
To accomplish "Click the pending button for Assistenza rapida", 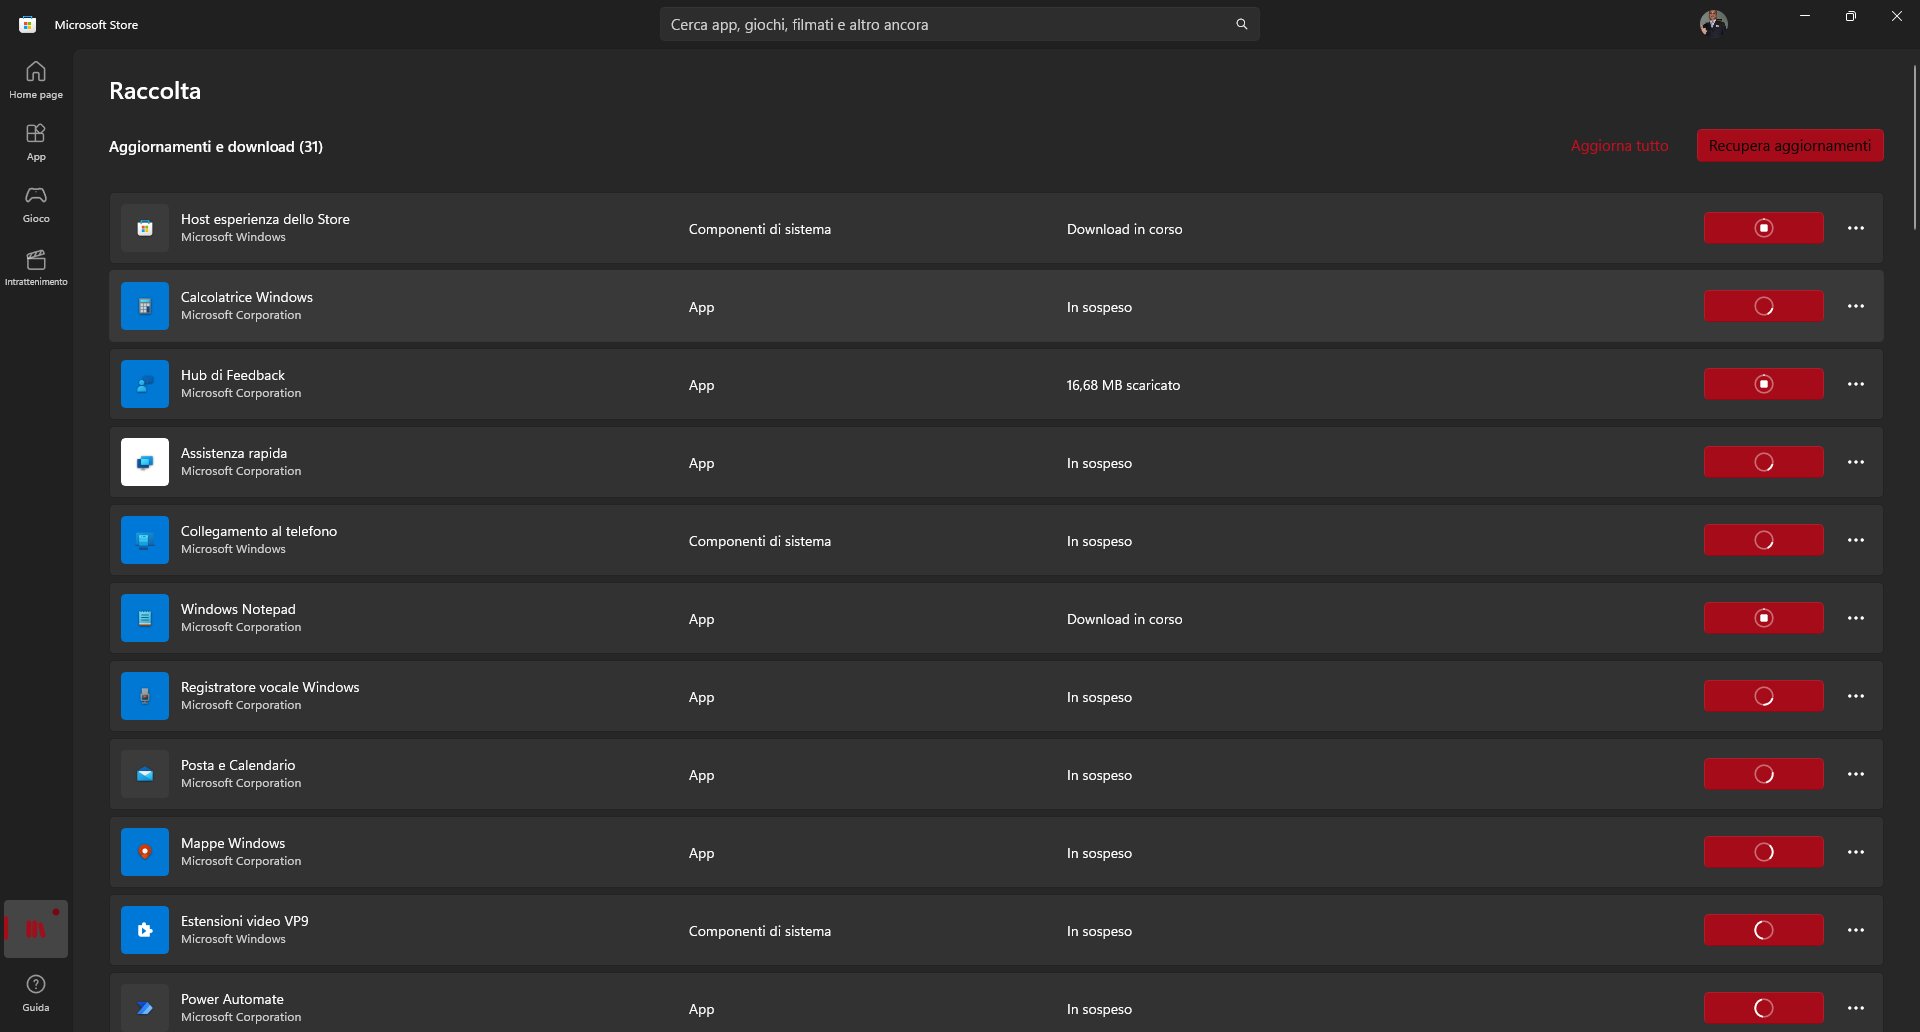I will 1763,462.
